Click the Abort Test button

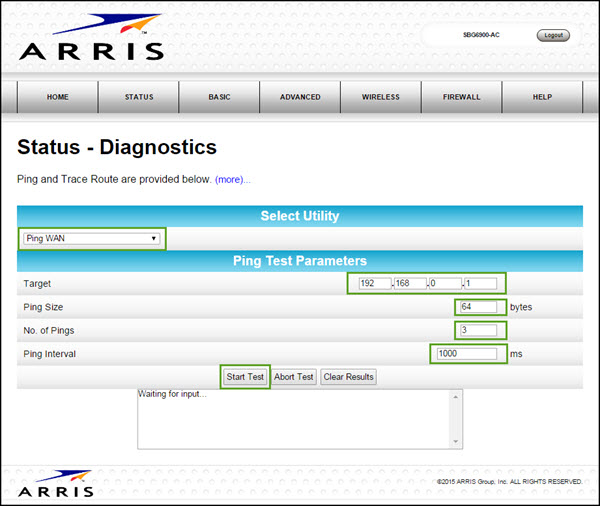(294, 377)
